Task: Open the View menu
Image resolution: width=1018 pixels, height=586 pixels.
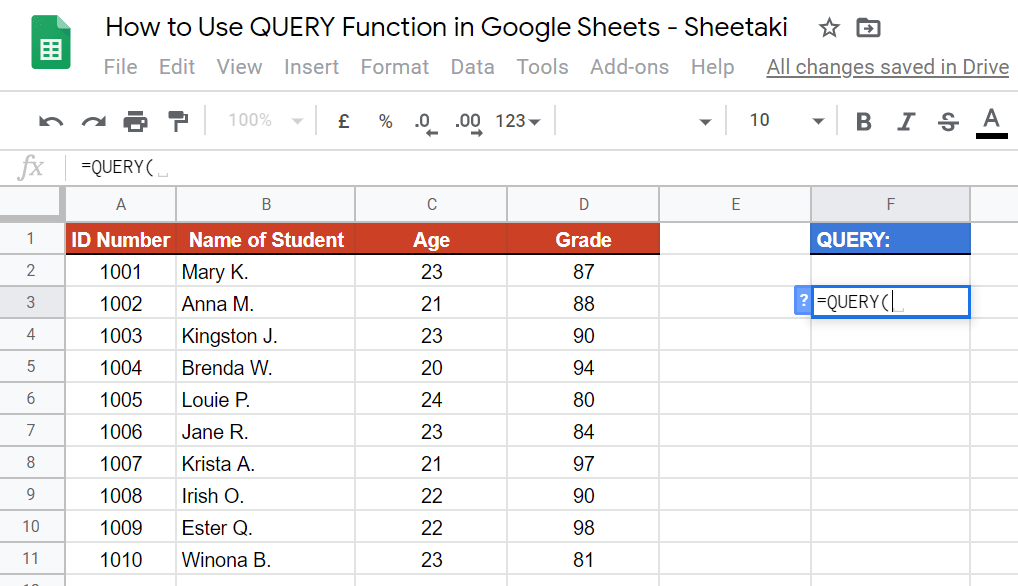Action: [x=239, y=67]
